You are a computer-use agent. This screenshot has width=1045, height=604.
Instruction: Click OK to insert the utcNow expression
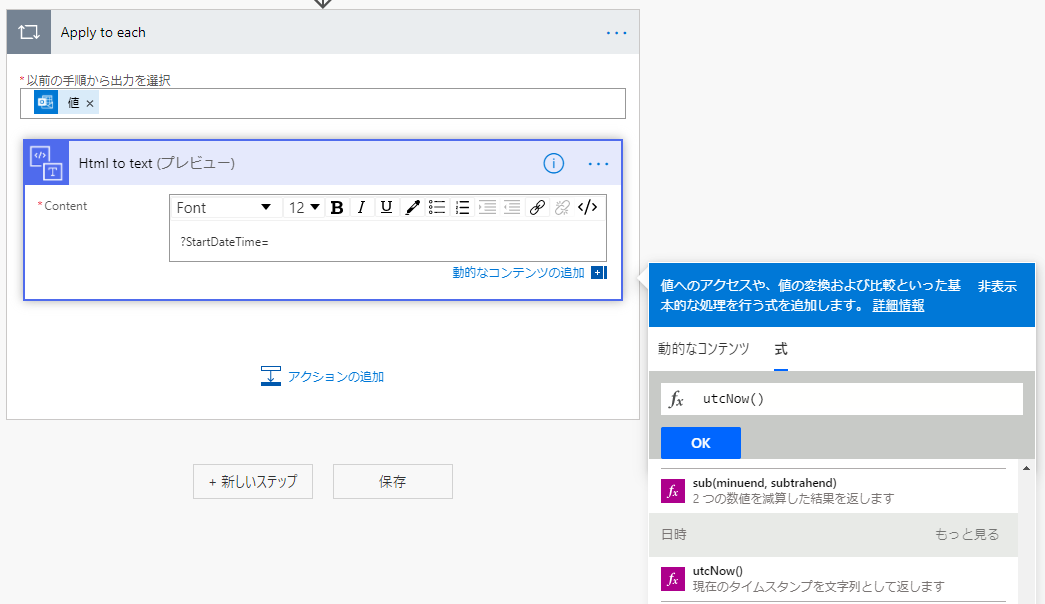pos(700,443)
